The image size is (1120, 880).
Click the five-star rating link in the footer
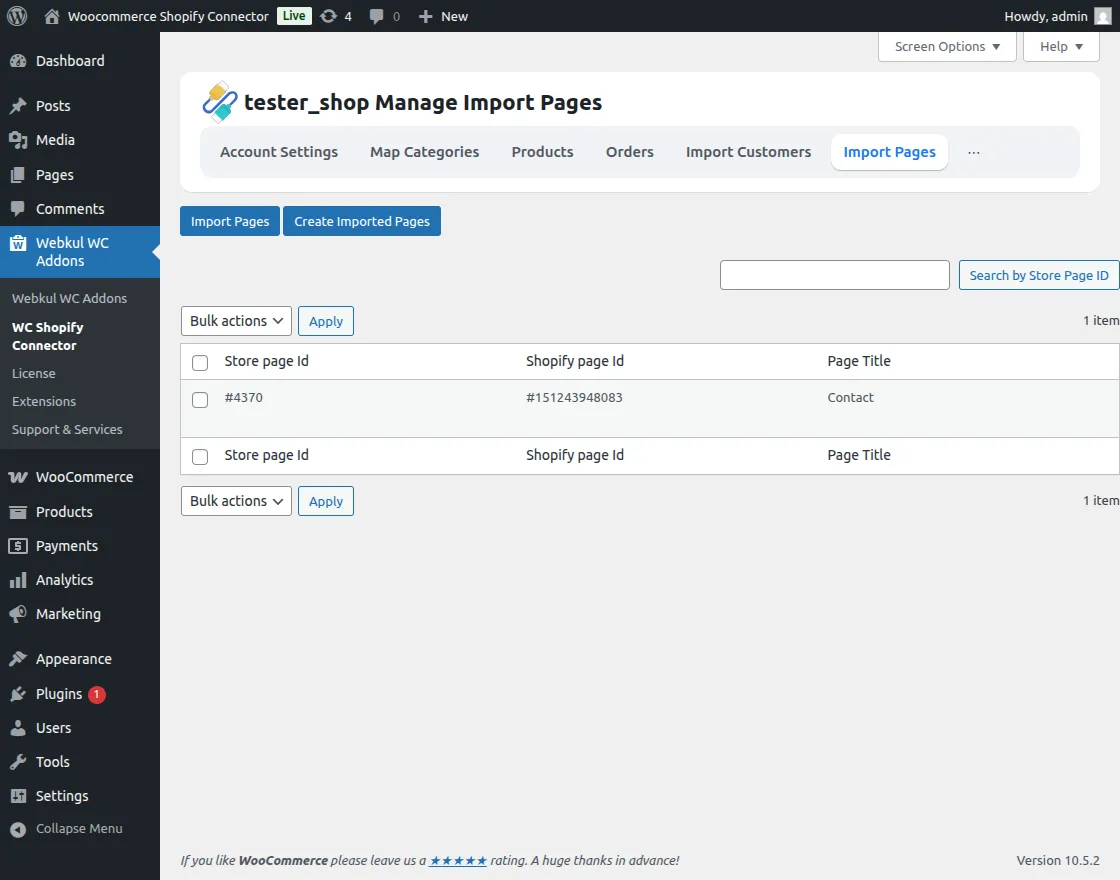coord(457,860)
